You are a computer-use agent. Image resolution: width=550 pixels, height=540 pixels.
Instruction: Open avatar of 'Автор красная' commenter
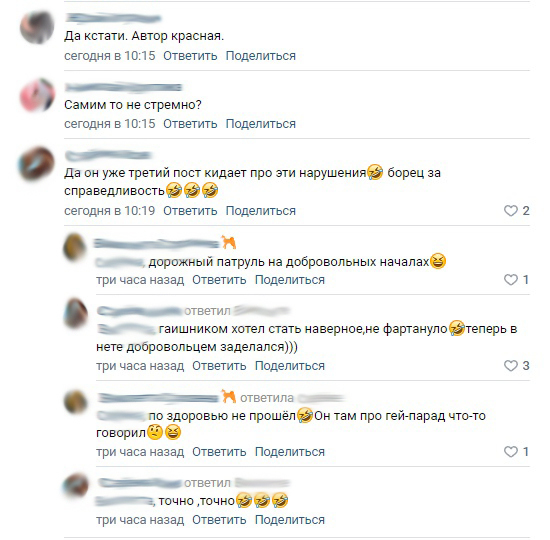(37, 27)
